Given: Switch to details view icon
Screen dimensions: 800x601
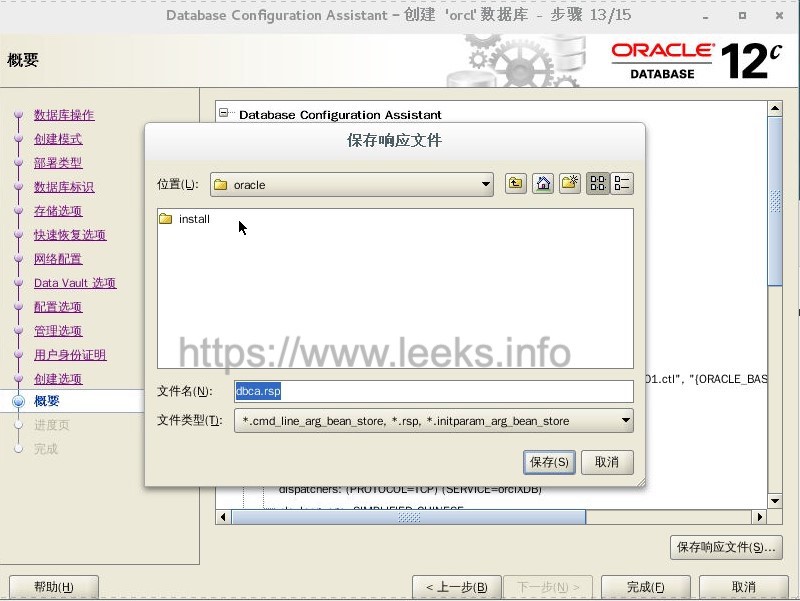Looking at the screenshot, I should (622, 184).
